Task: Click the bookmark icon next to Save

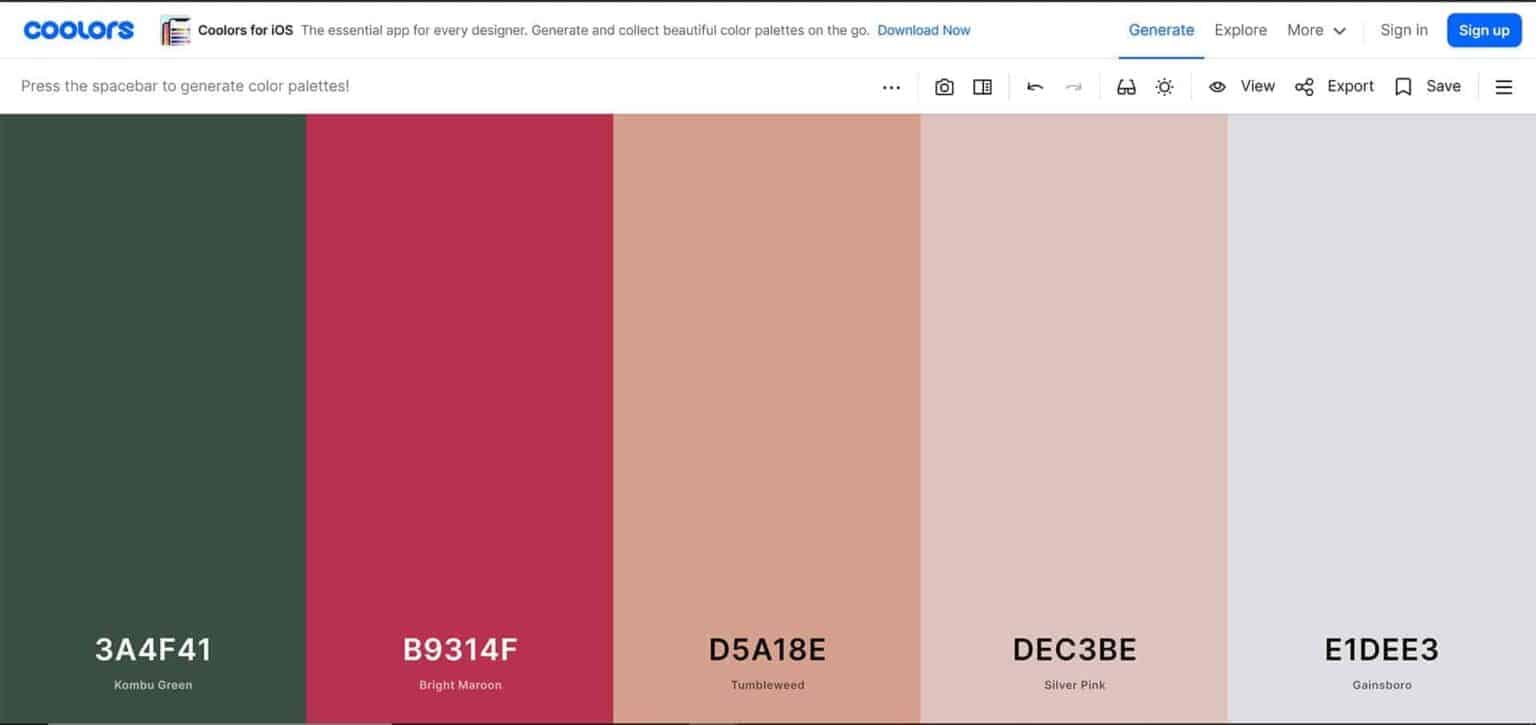Action: click(1402, 87)
